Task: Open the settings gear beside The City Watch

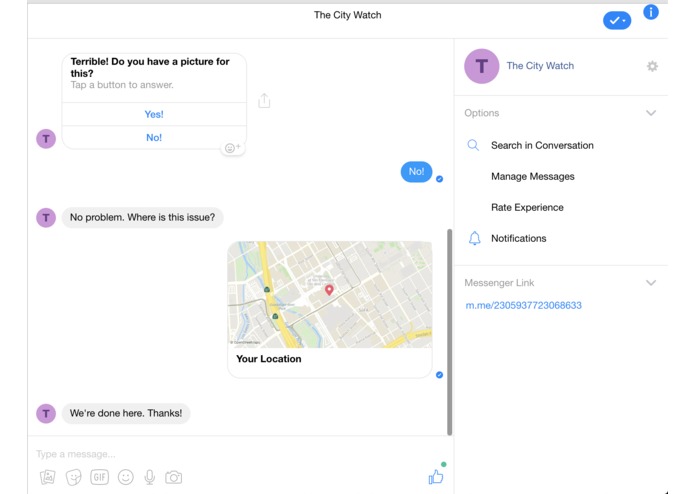Action: [x=652, y=66]
